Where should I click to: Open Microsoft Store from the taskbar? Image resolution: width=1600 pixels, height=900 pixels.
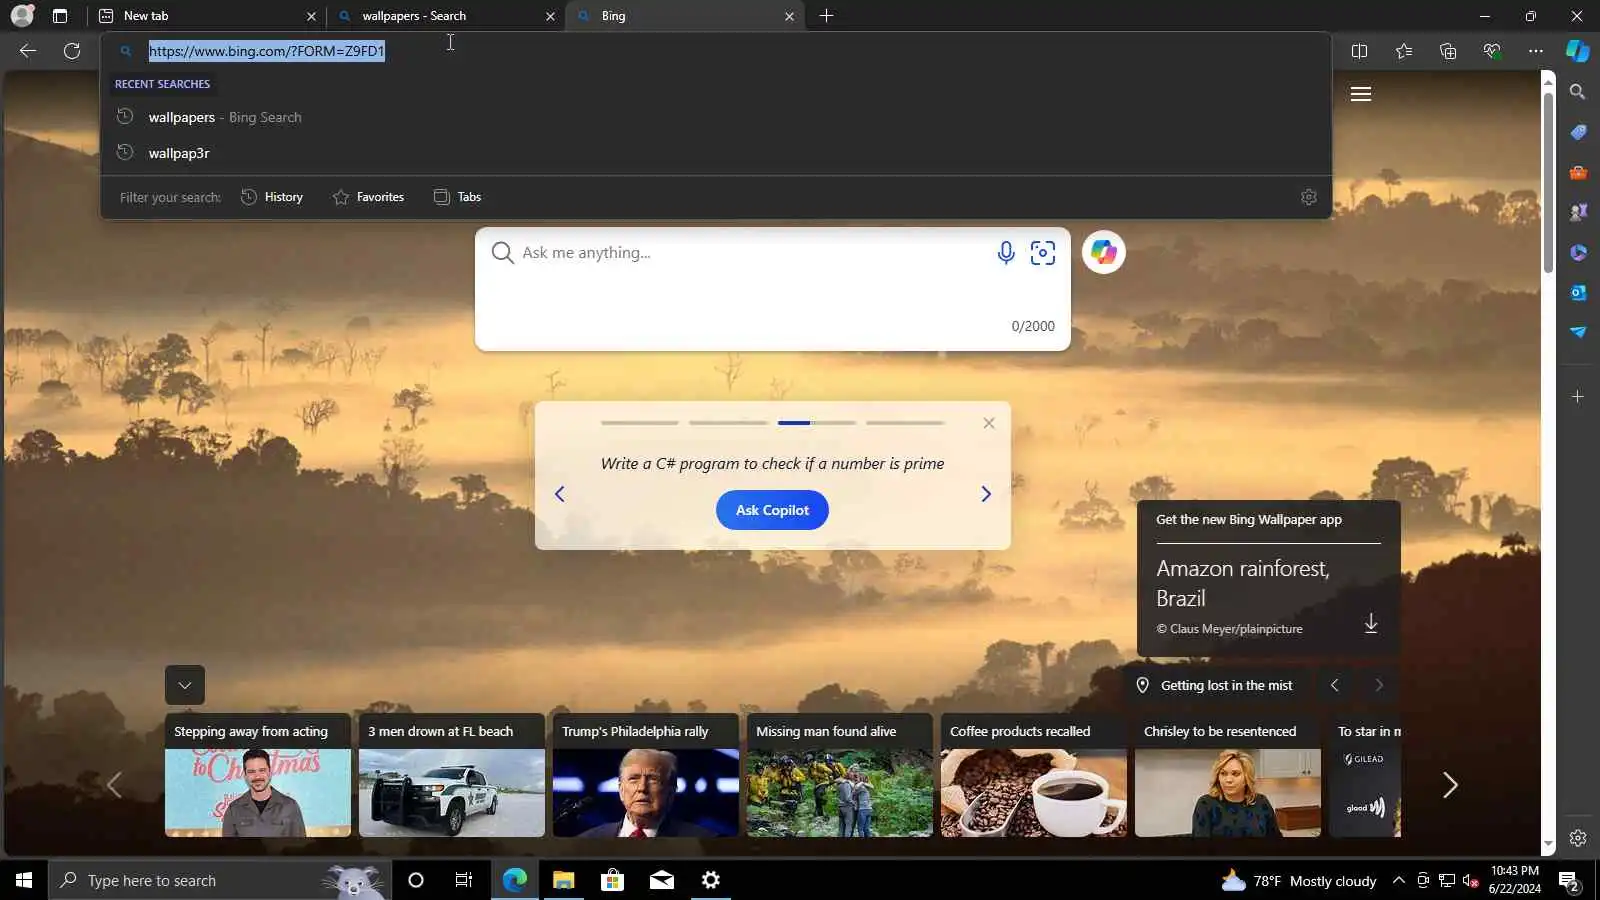(613, 880)
